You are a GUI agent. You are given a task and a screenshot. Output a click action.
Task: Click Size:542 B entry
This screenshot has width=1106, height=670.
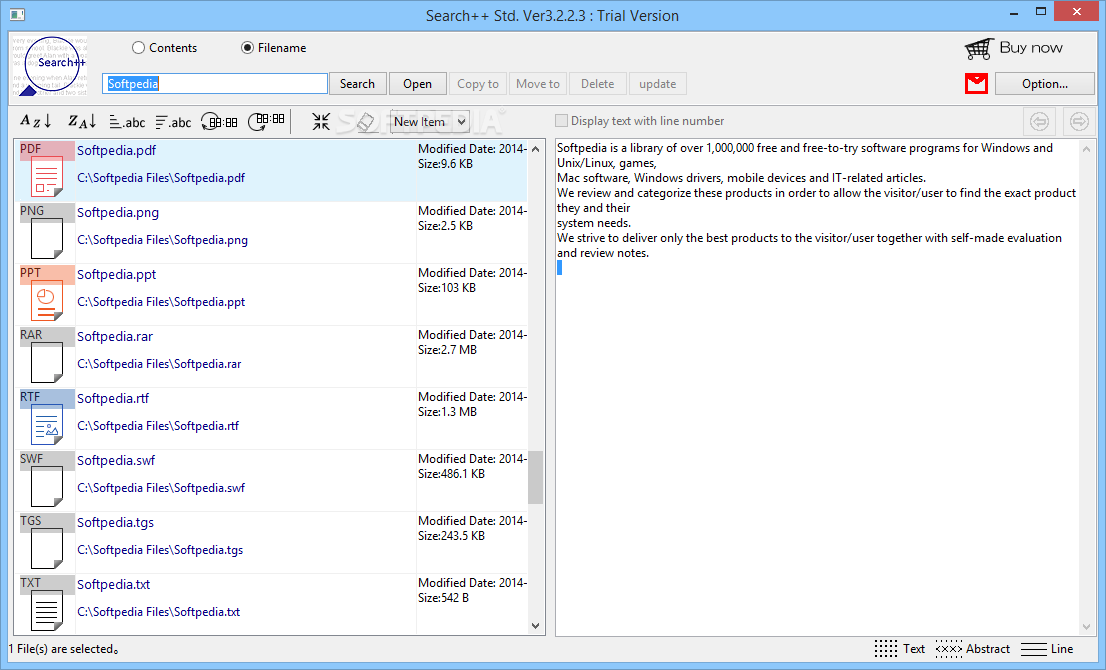pos(443,598)
